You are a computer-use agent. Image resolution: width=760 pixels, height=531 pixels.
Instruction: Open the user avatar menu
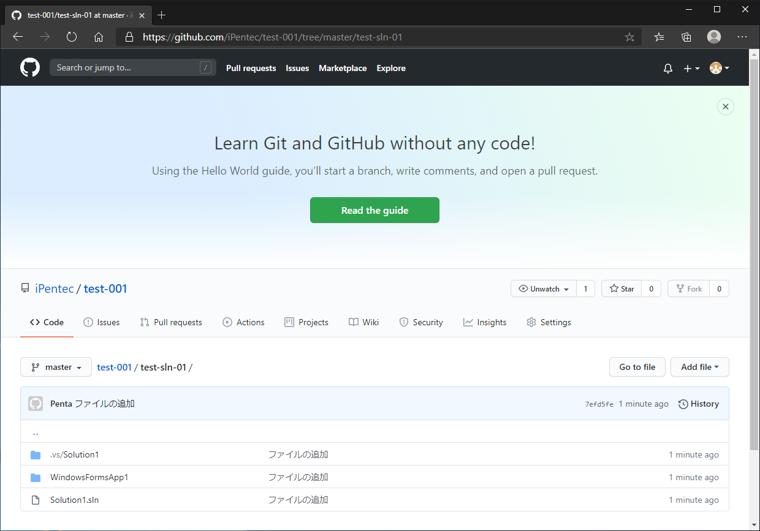click(x=719, y=68)
